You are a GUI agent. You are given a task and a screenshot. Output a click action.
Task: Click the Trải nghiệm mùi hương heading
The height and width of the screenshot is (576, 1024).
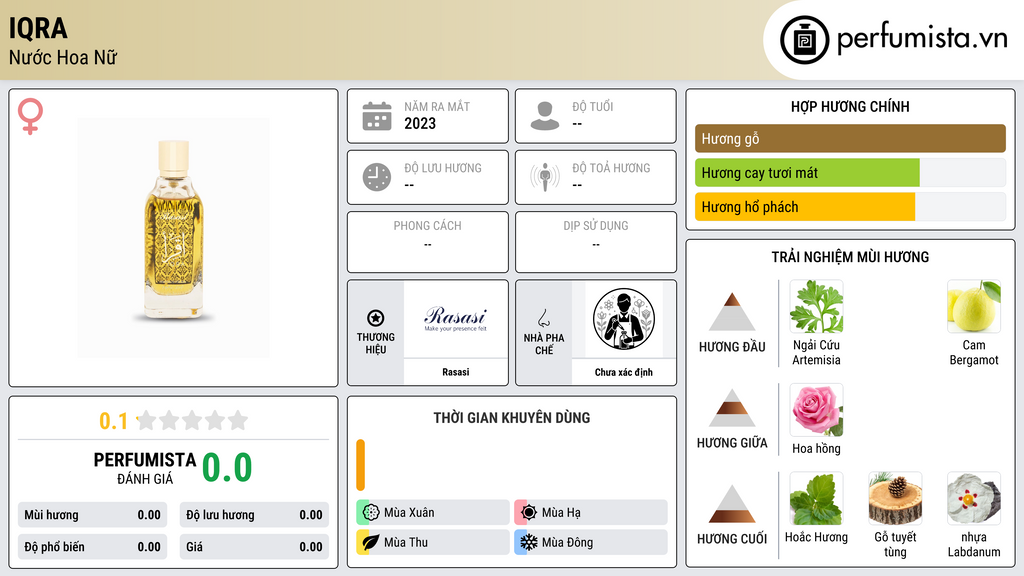tap(850, 257)
